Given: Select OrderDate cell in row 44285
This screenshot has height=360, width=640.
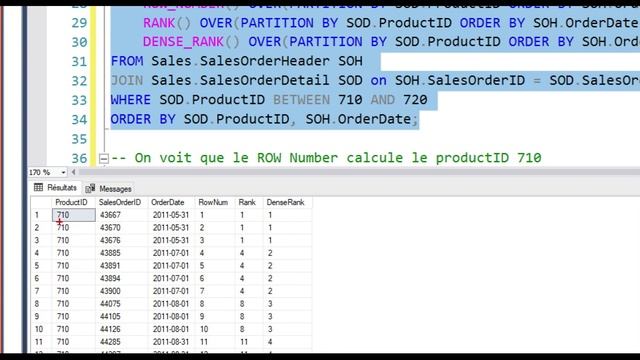Looking at the screenshot, I should [x=171, y=342].
